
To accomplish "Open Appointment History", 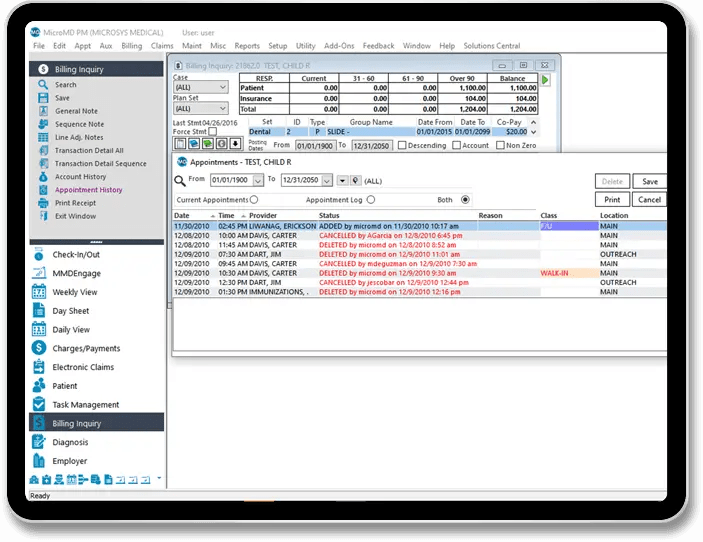I will tap(88, 190).
